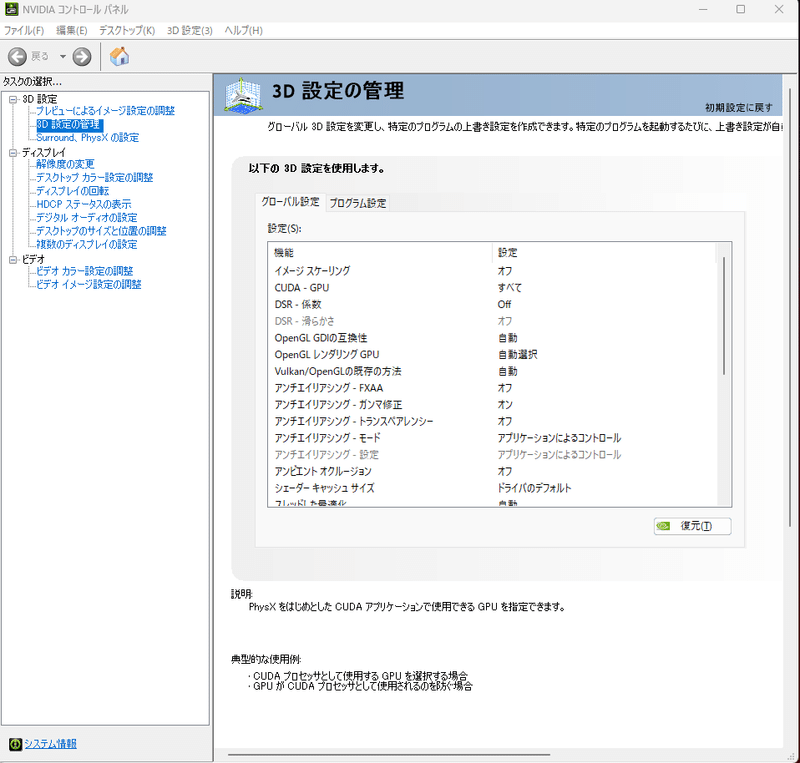This screenshot has width=800, height=763.
Task: Click the right pane vertical scrollbar
Action: 791,306
